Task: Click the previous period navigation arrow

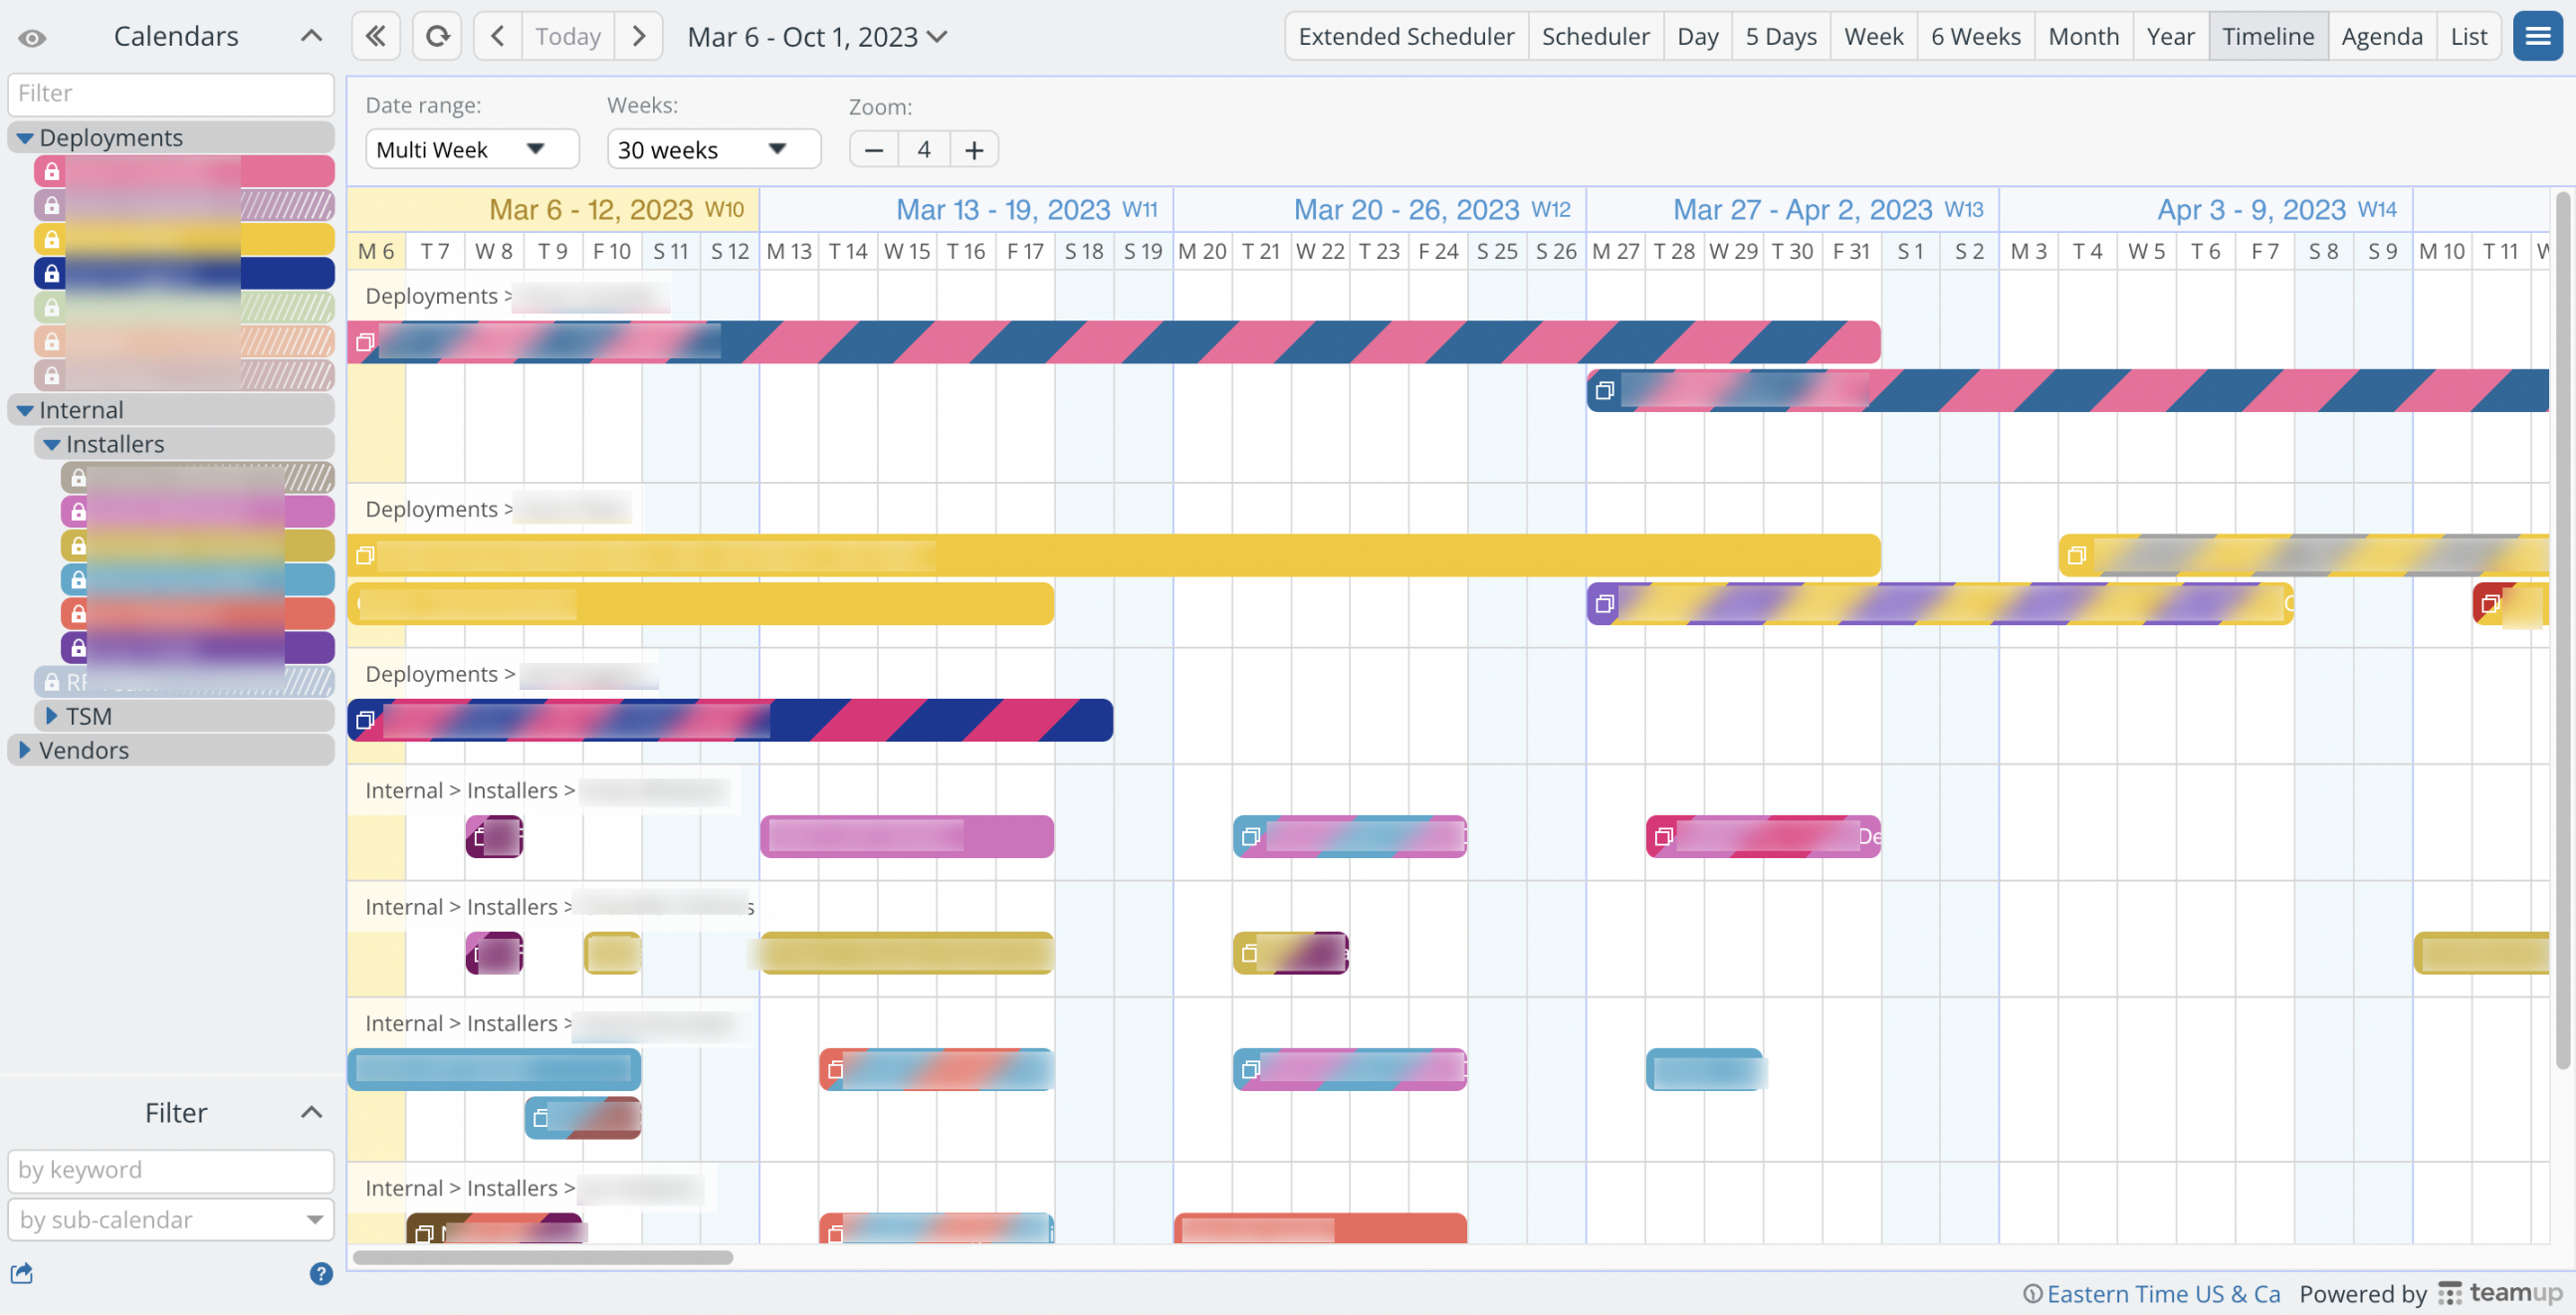Action: [x=498, y=35]
